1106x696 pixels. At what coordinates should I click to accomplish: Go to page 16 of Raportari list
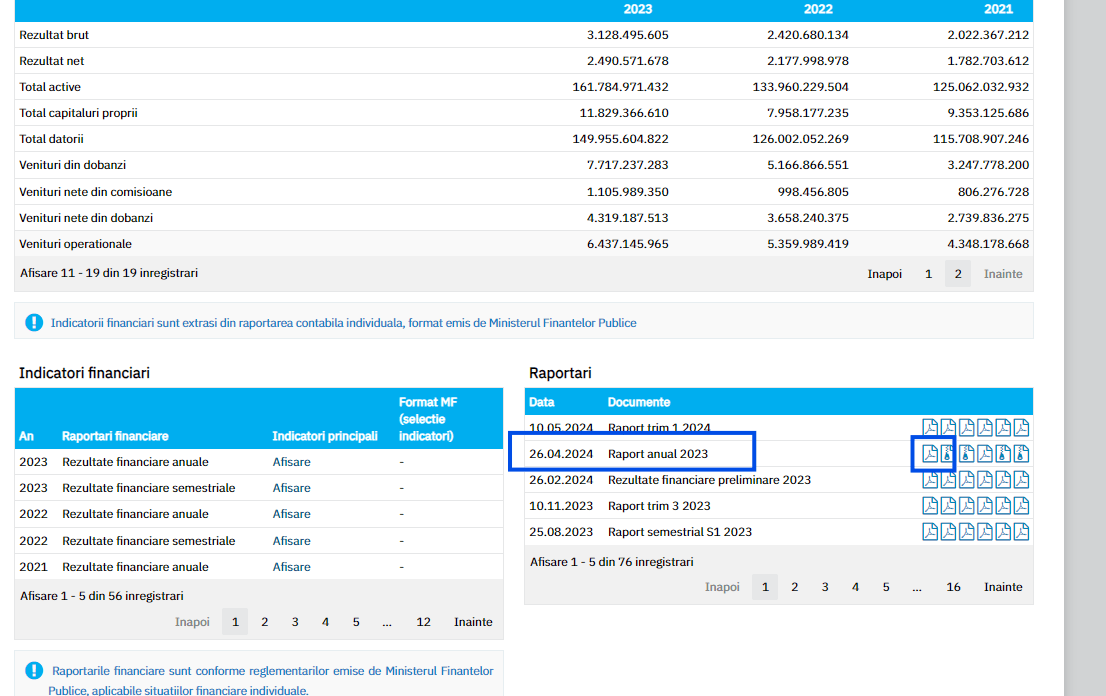click(x=953, y=587)
